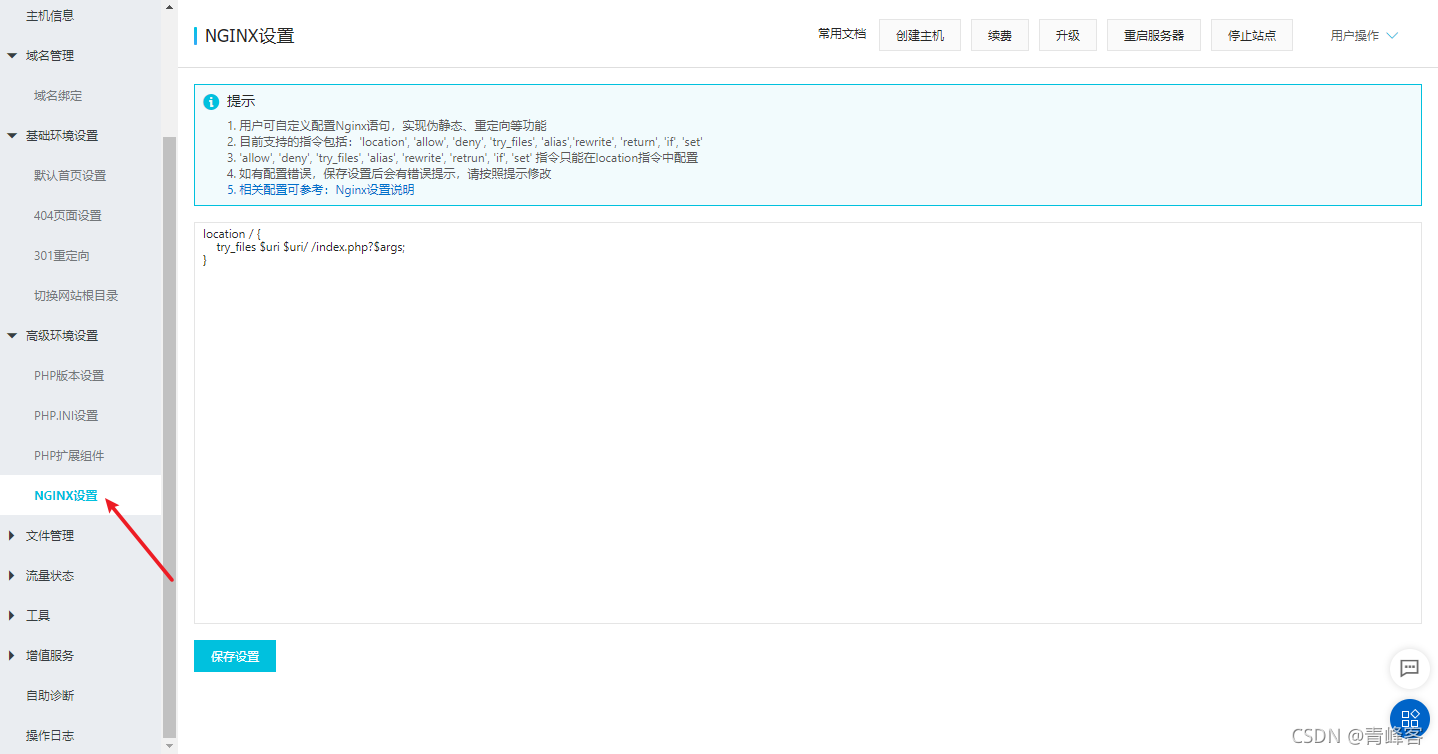Viewport: 1438px width, 754px height.
Task: Expand the 工具 section arrow
Action: click(x=12, y=616)
